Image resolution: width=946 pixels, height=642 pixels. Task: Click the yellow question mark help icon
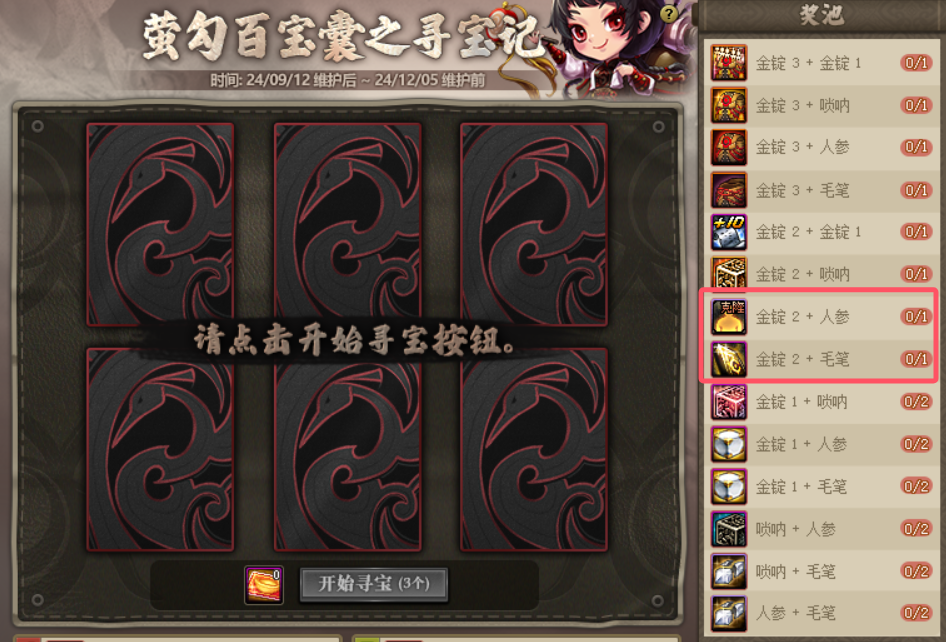coord(668,13)
